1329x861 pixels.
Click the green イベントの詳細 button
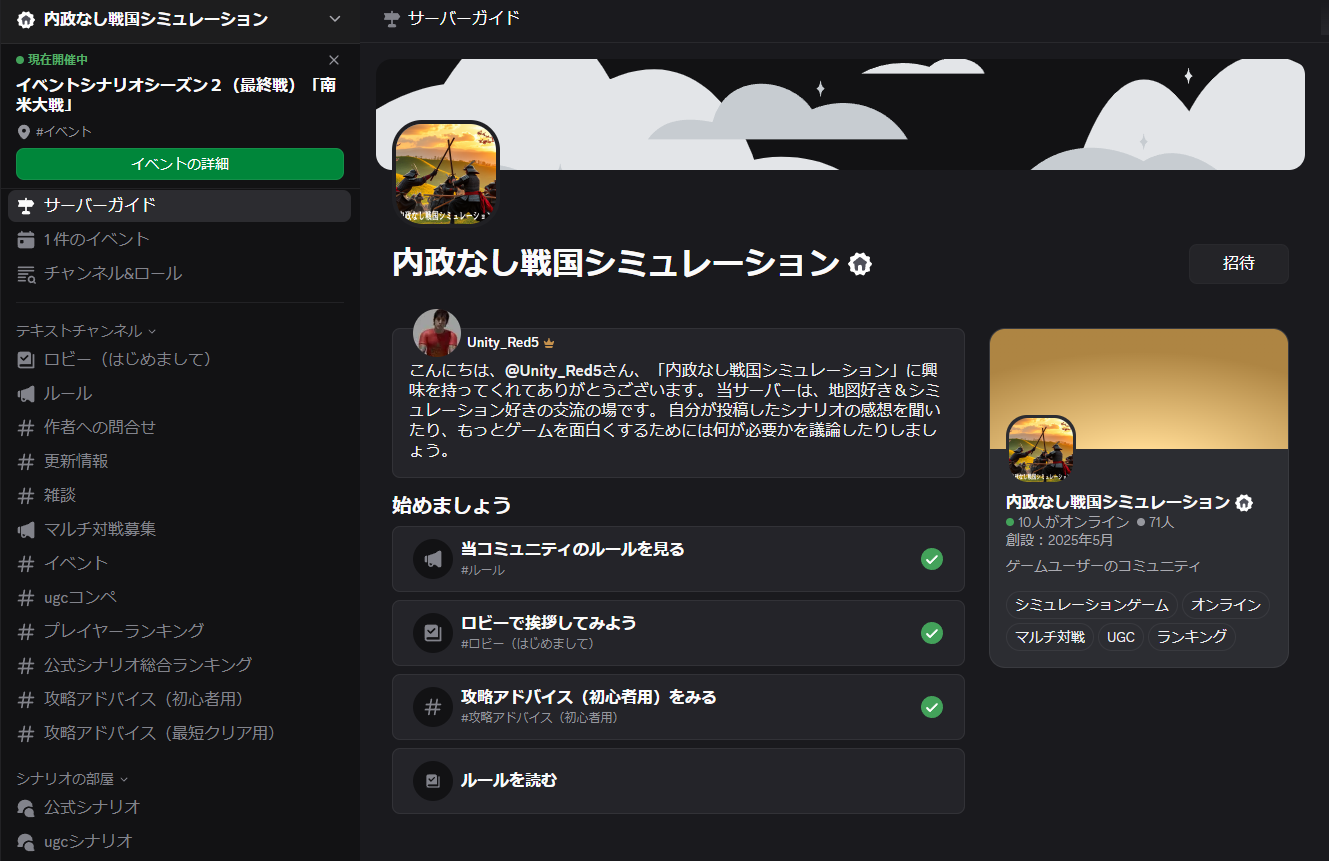click(x=179, y=164)
